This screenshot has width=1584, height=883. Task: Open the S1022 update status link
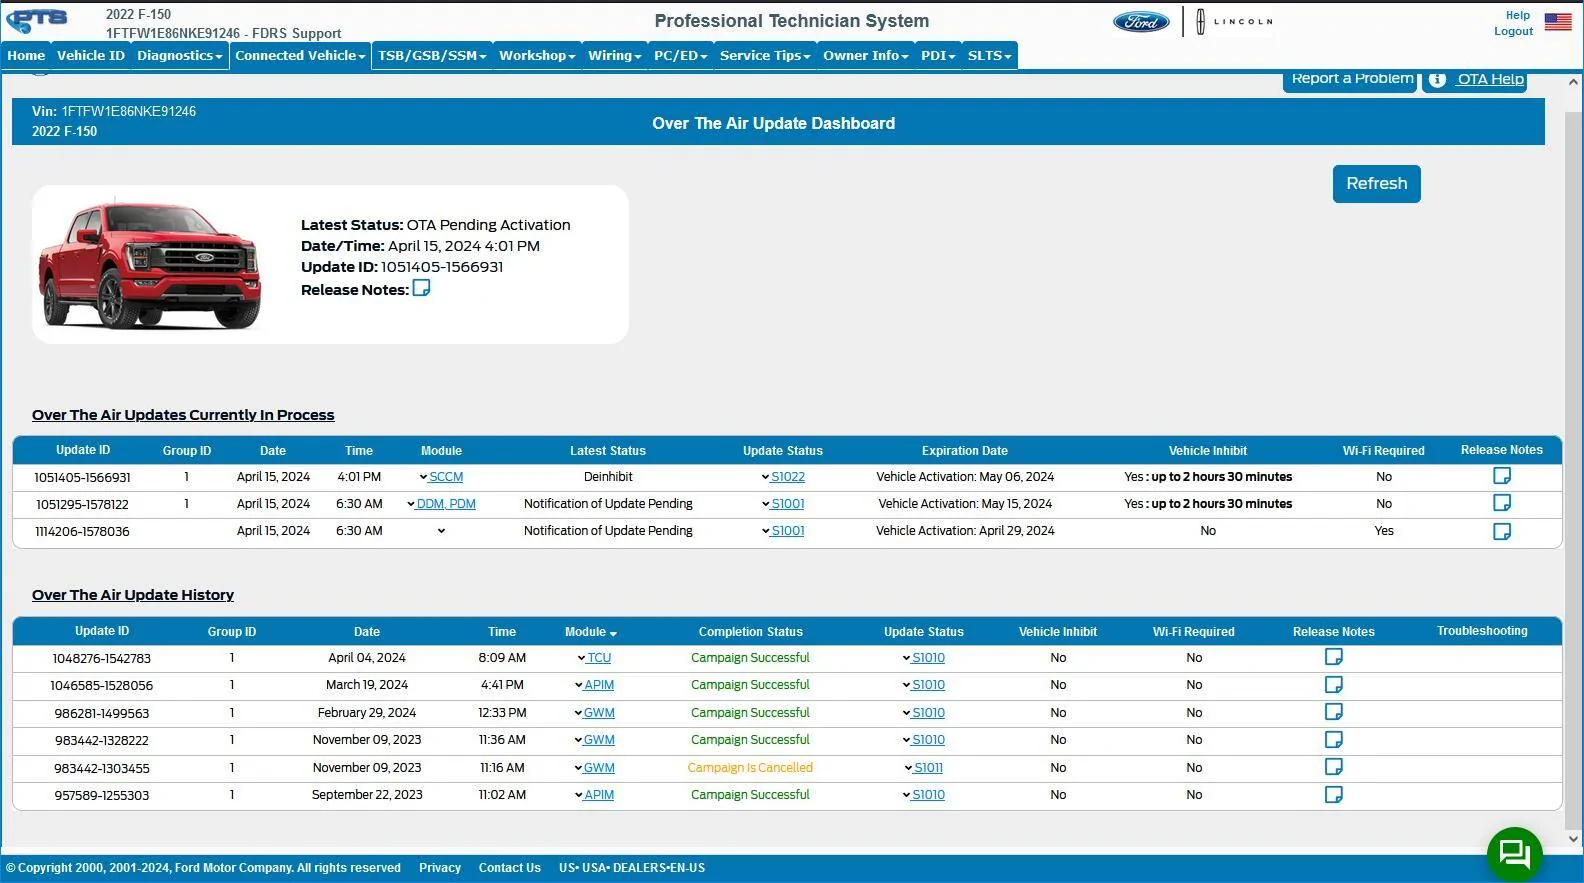(x=788, y=477)
